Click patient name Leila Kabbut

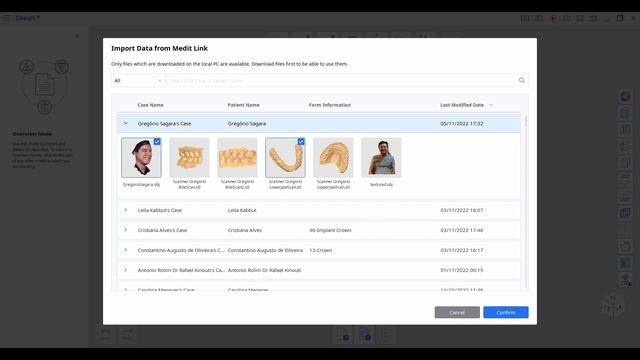pos(242,210)
